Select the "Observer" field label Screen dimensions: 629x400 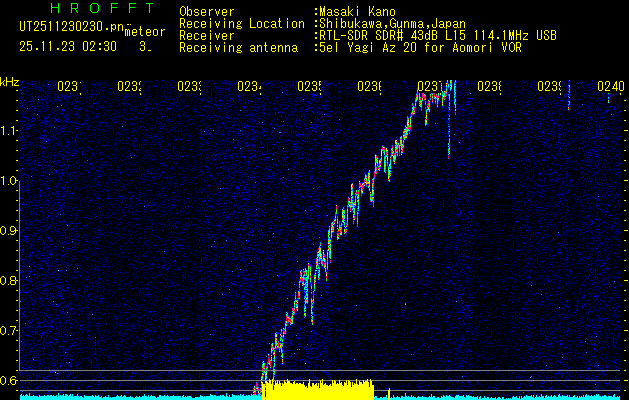click(207, 11)
